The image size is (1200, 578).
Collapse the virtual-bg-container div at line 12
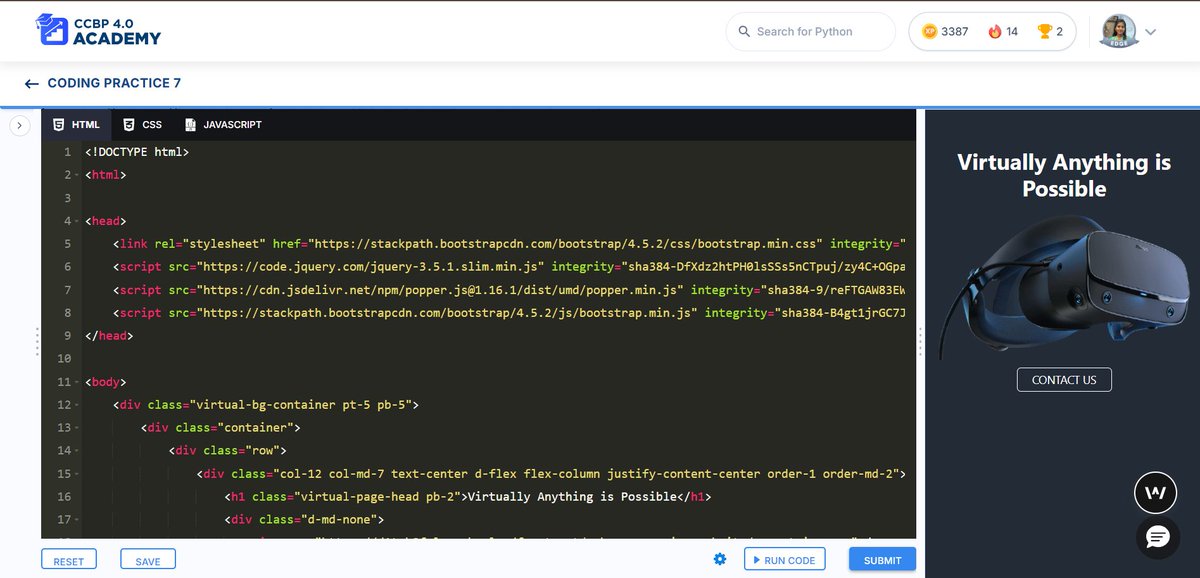(x=77, y=405)
